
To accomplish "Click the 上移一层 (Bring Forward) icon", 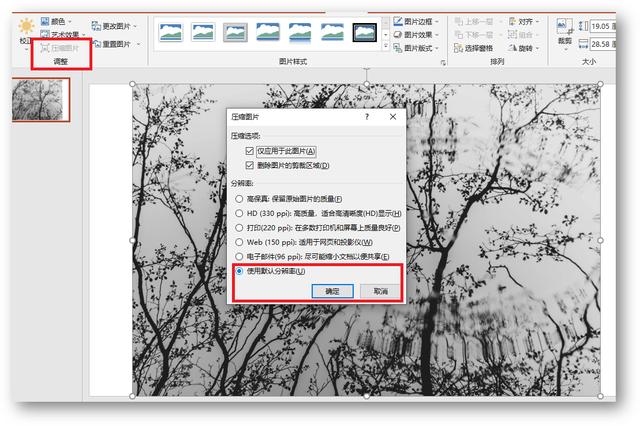I will 459,21.
